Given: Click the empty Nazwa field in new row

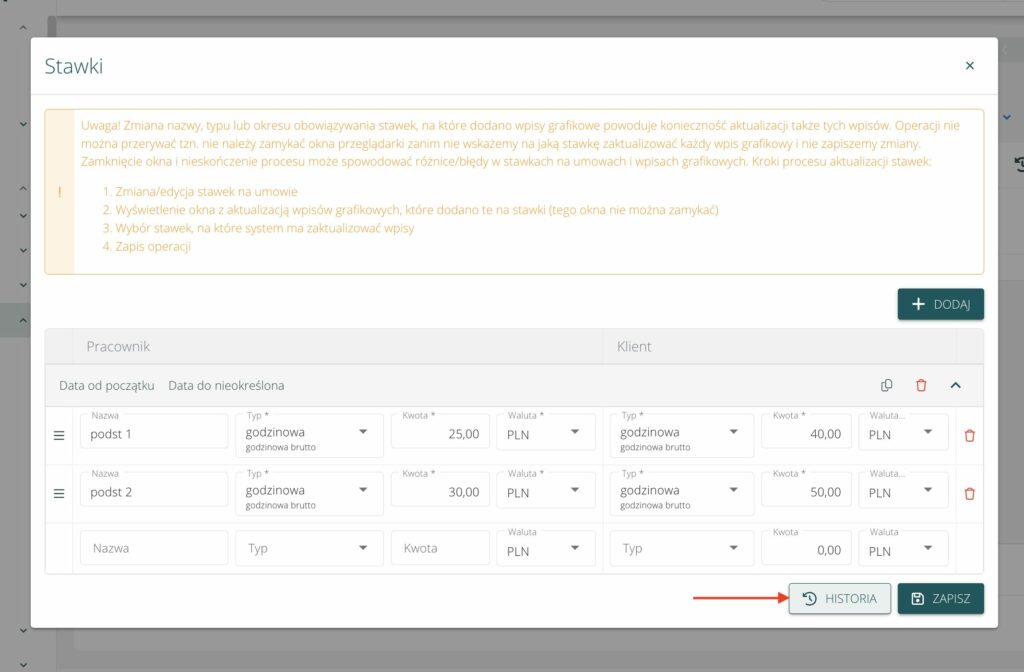Looking at the screenshot, I should pyautogui.click(x=153, y=549).
